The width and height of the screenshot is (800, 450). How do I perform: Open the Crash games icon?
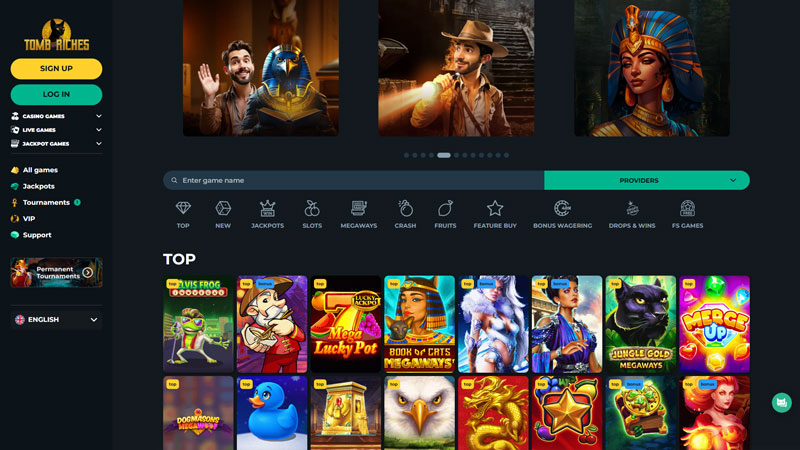405,209
